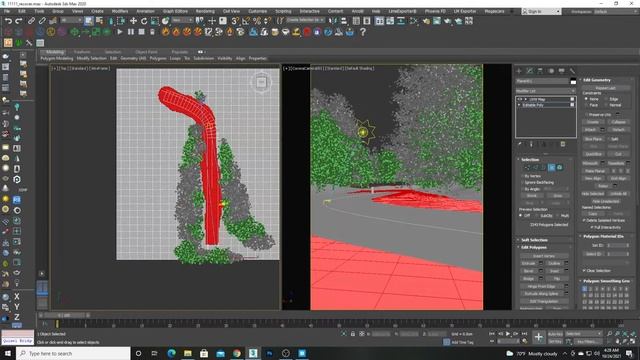Select the Face constraint radio button
This screenshot has width=640, height=360.
point(587,105)
